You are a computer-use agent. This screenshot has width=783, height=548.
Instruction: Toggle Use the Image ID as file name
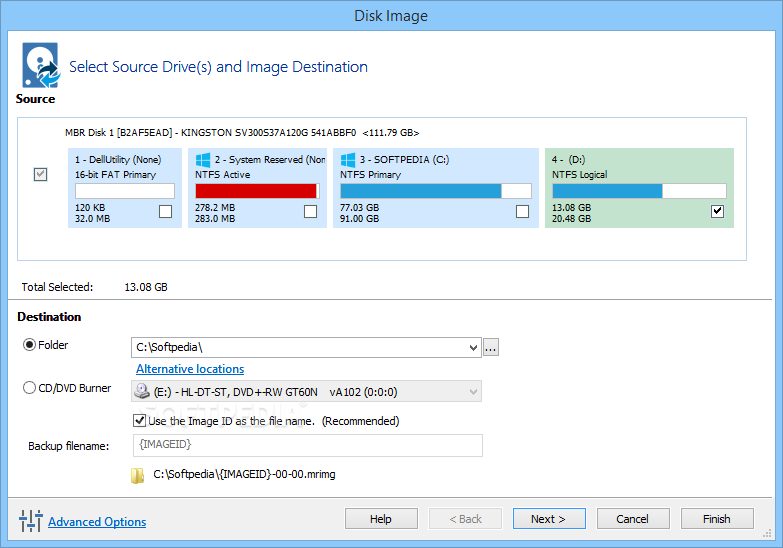coord(139,421)
